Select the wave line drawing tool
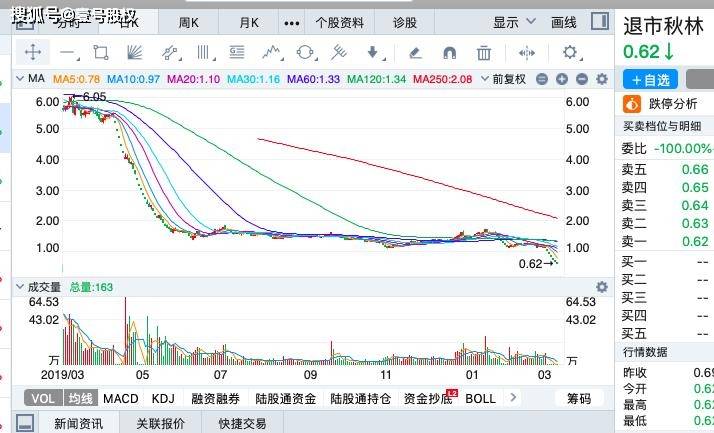The image size is (714, 433). pyautogui.click(x=272, y=53)
